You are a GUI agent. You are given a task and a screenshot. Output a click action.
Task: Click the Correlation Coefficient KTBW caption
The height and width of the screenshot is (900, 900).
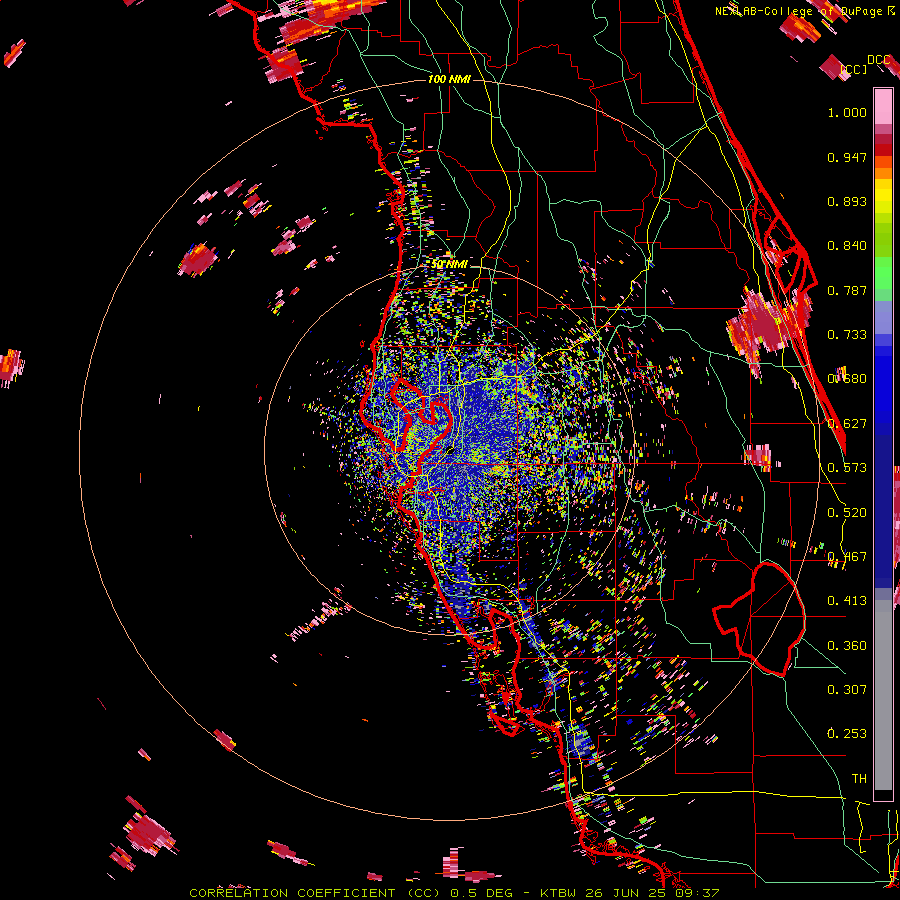click(454, 893)
